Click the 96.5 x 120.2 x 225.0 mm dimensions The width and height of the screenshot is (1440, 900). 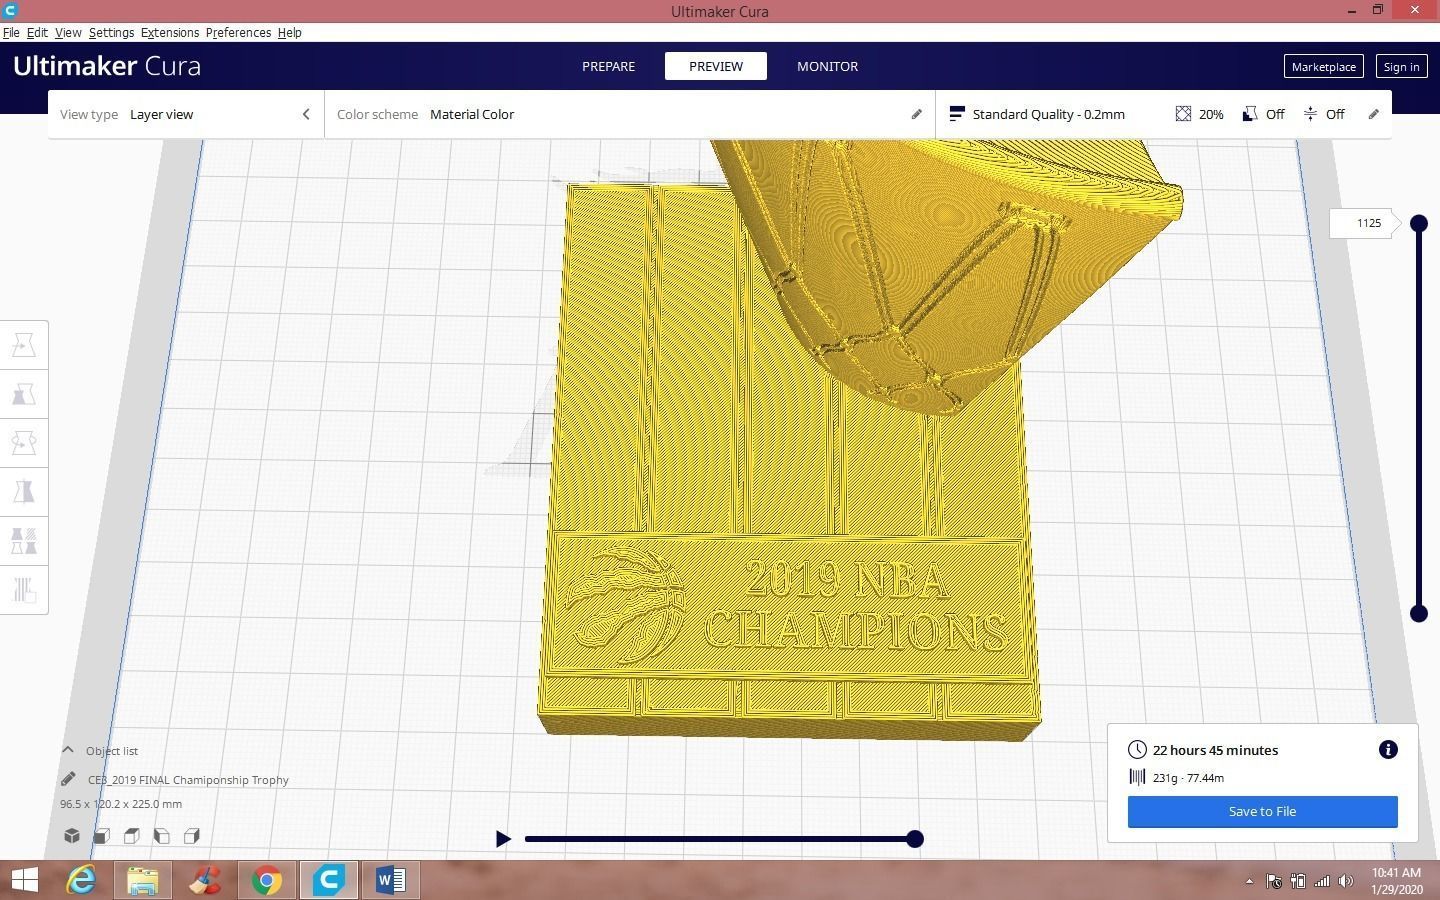pos(120,803)
